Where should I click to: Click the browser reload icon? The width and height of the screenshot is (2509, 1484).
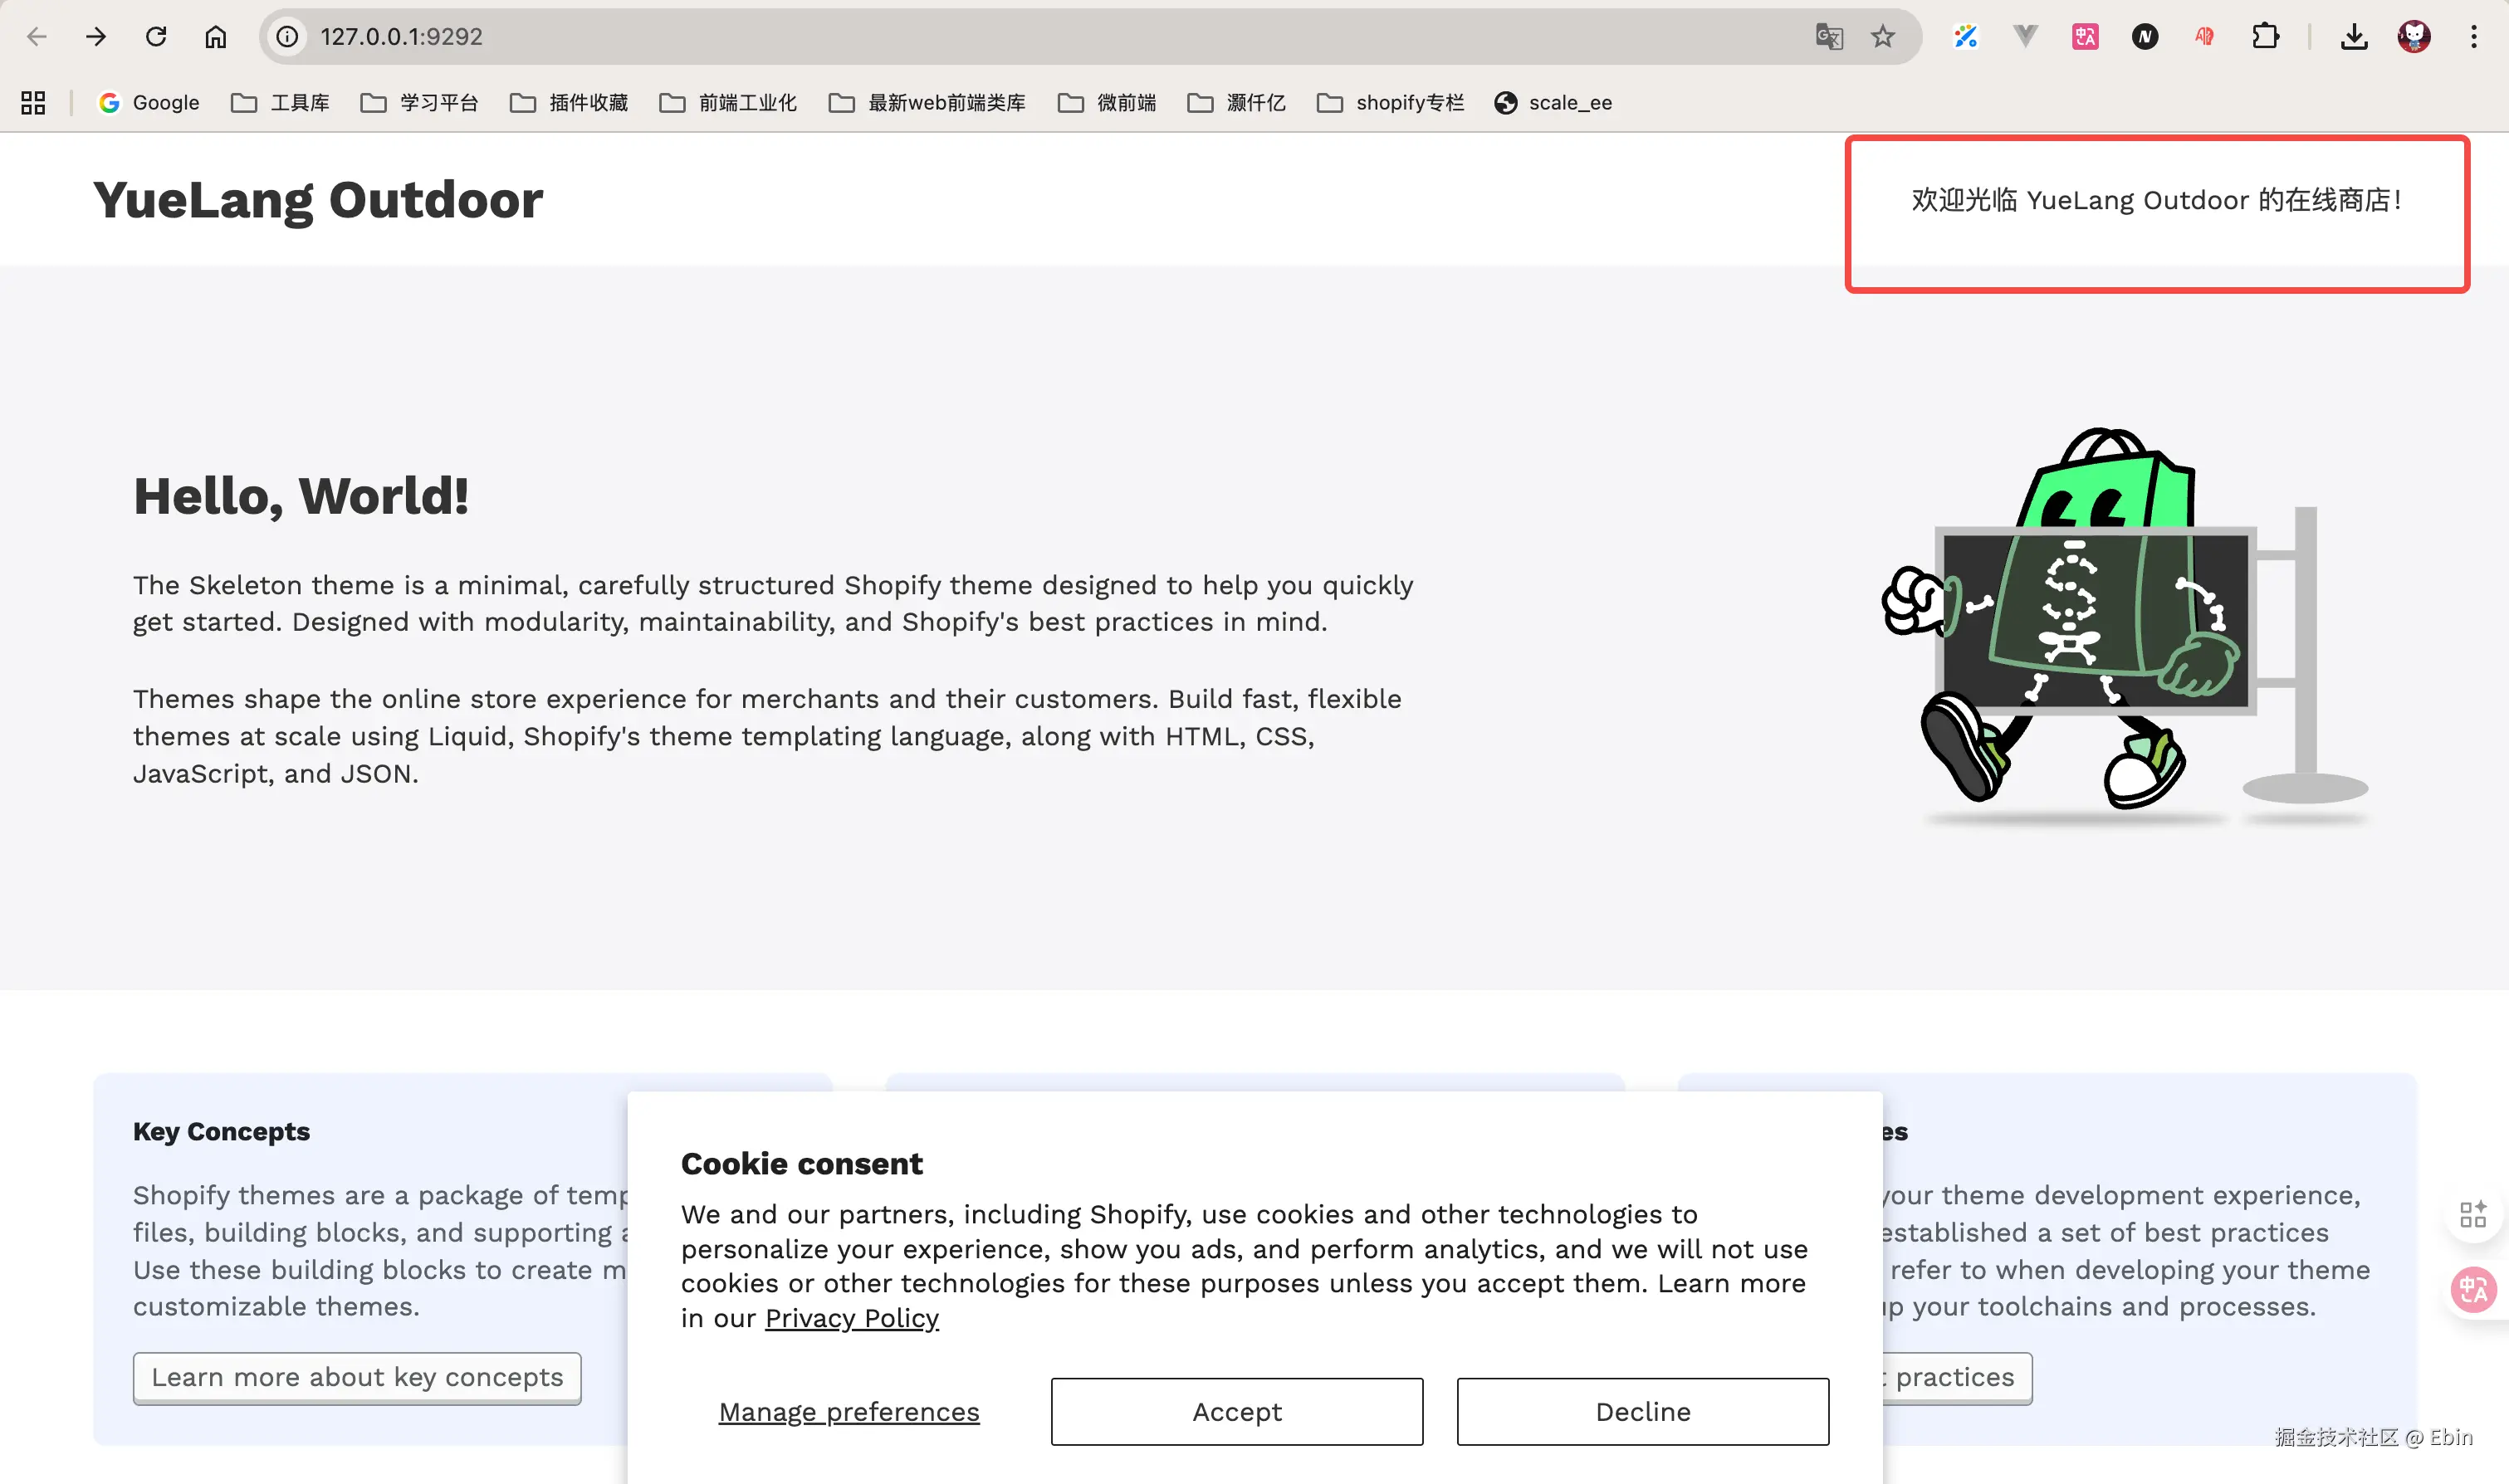(156, 37)
